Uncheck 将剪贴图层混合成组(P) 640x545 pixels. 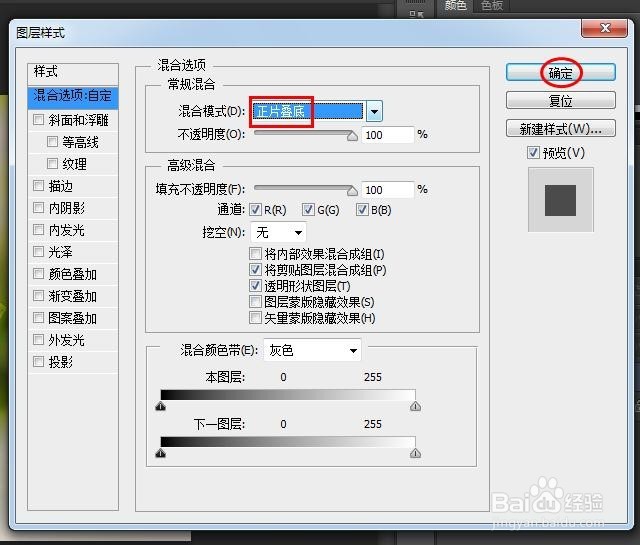[x=256, y=269]
